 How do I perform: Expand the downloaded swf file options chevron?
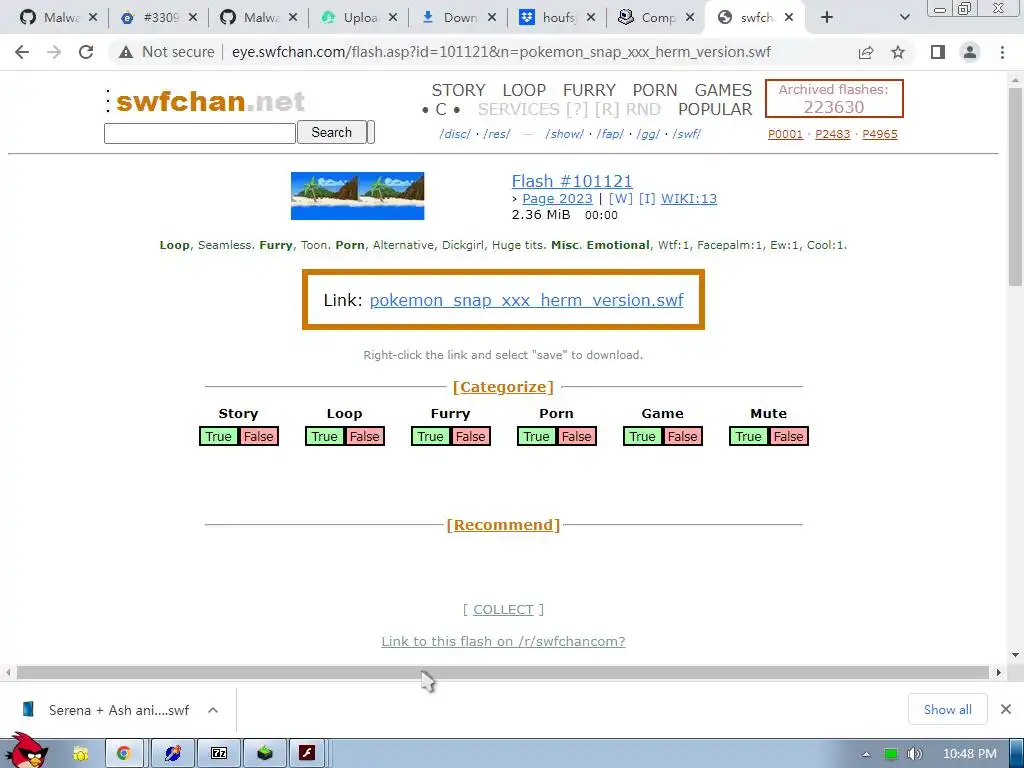(213, 710)
